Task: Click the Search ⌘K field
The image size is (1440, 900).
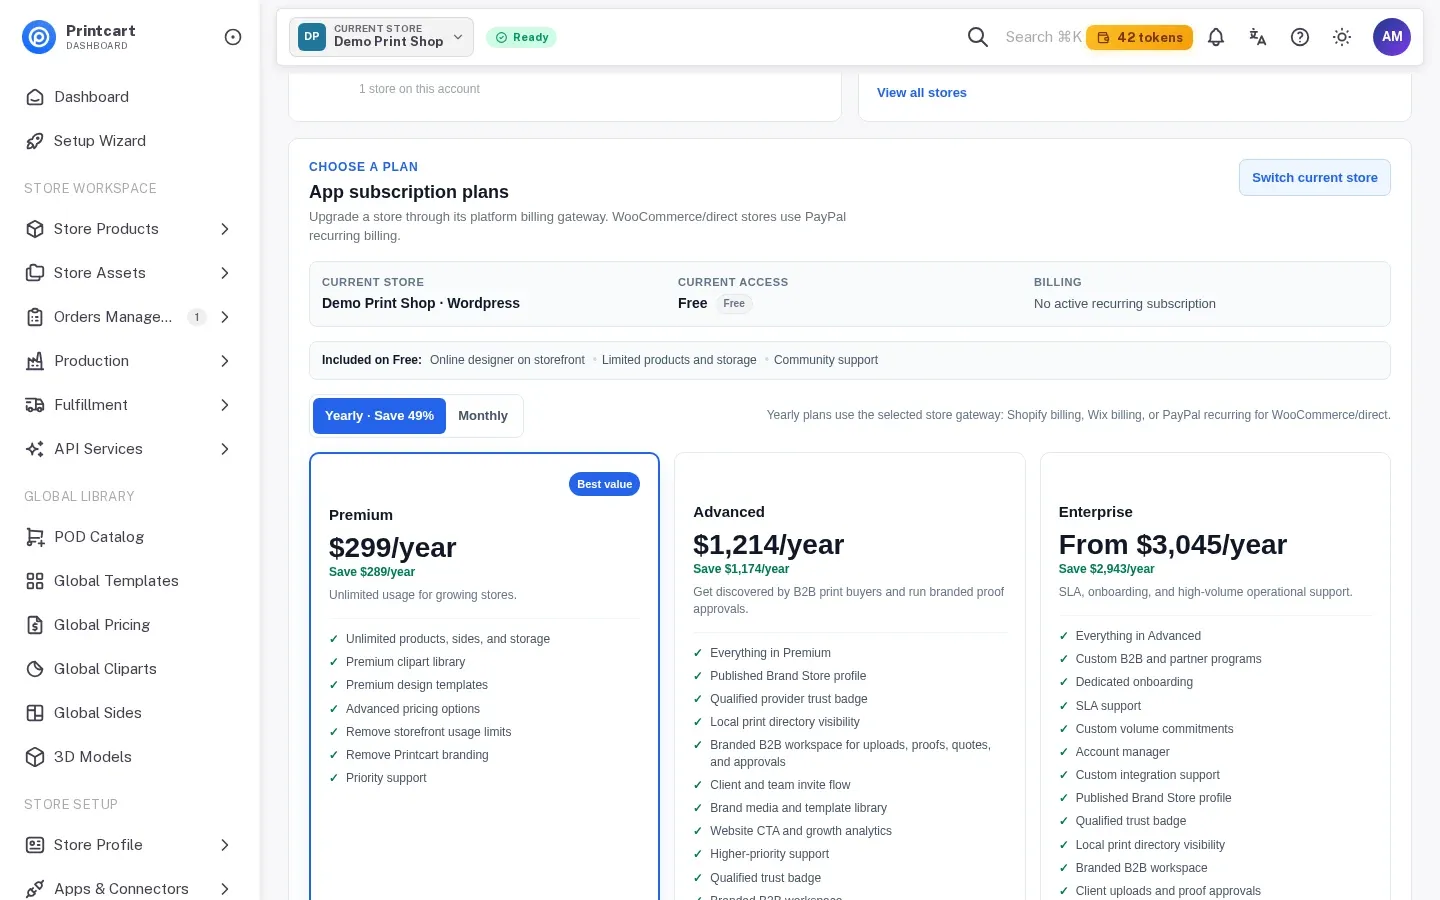Action: click(1044, 37)
